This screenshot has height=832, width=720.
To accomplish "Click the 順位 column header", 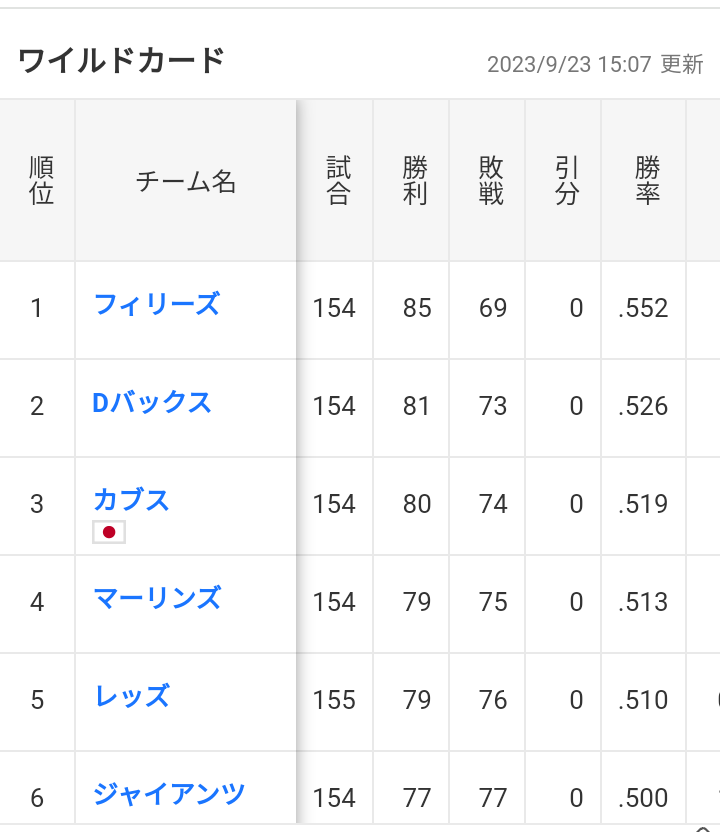I will (41, 180).
